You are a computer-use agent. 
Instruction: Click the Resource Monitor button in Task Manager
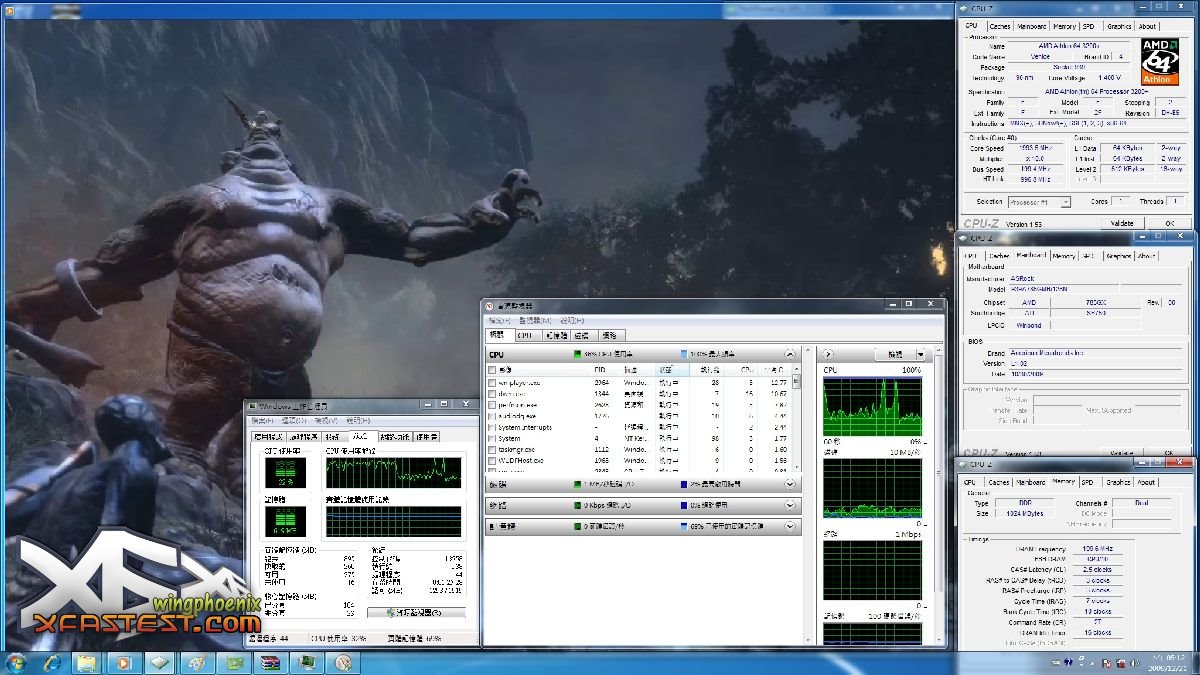[416, 612]
